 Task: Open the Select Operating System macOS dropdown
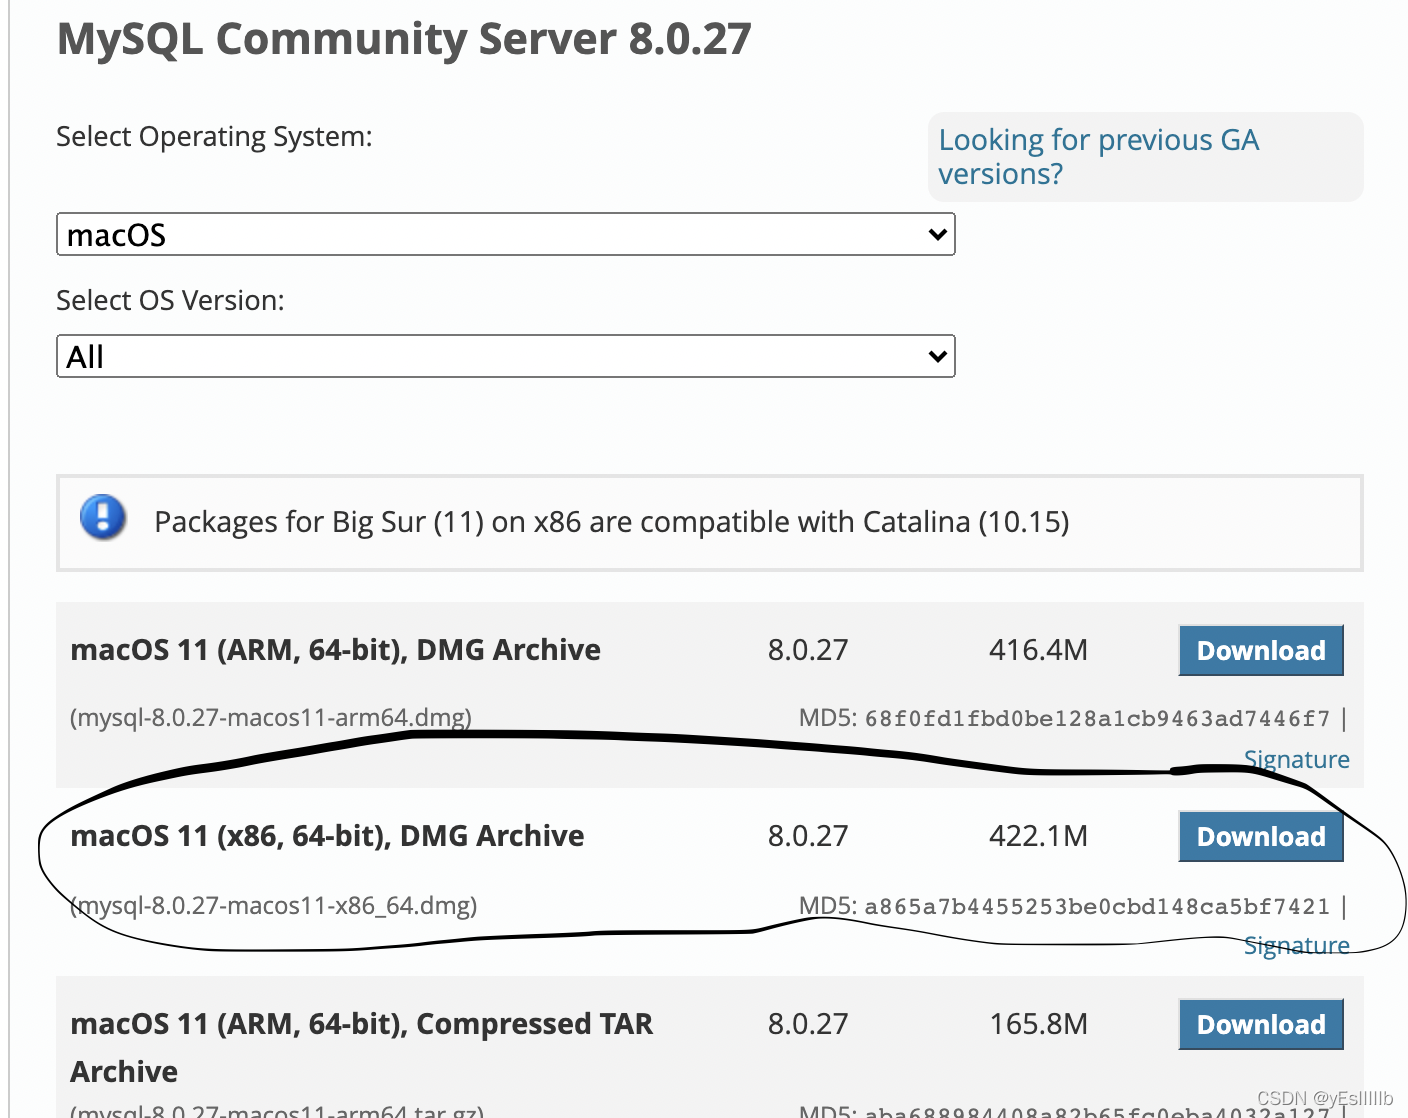506,234
